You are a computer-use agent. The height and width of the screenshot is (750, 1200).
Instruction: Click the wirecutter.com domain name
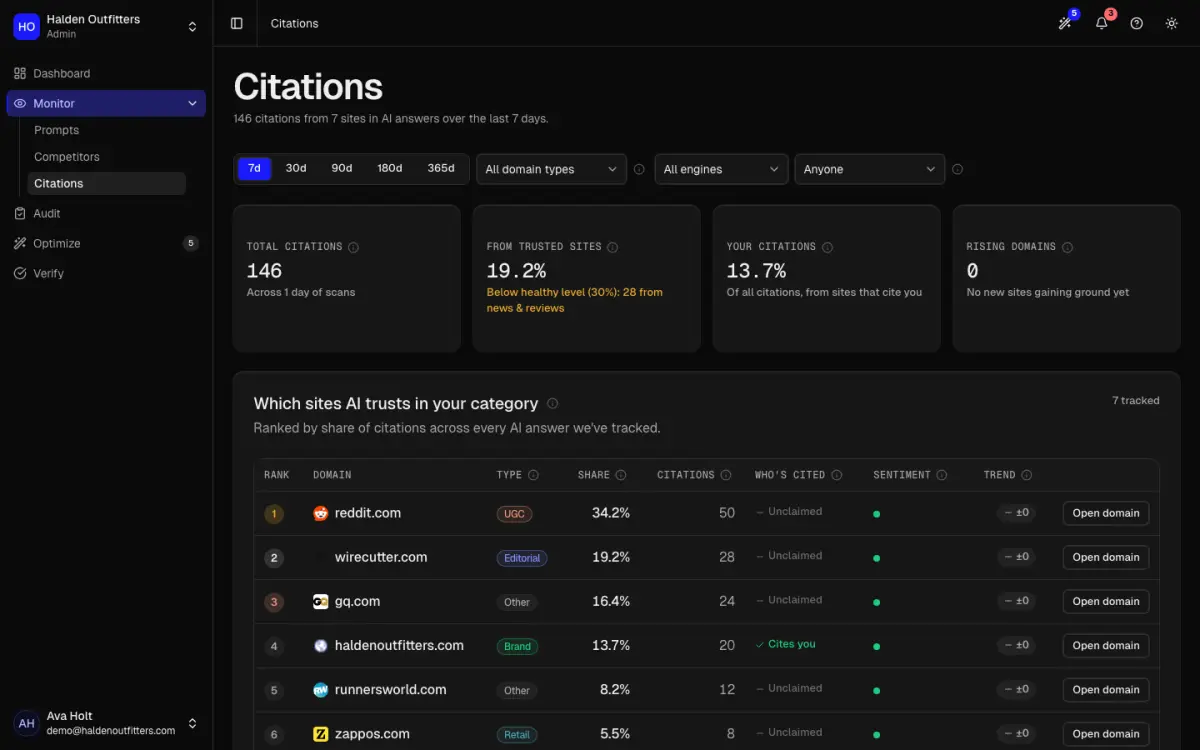pos(381,557)
